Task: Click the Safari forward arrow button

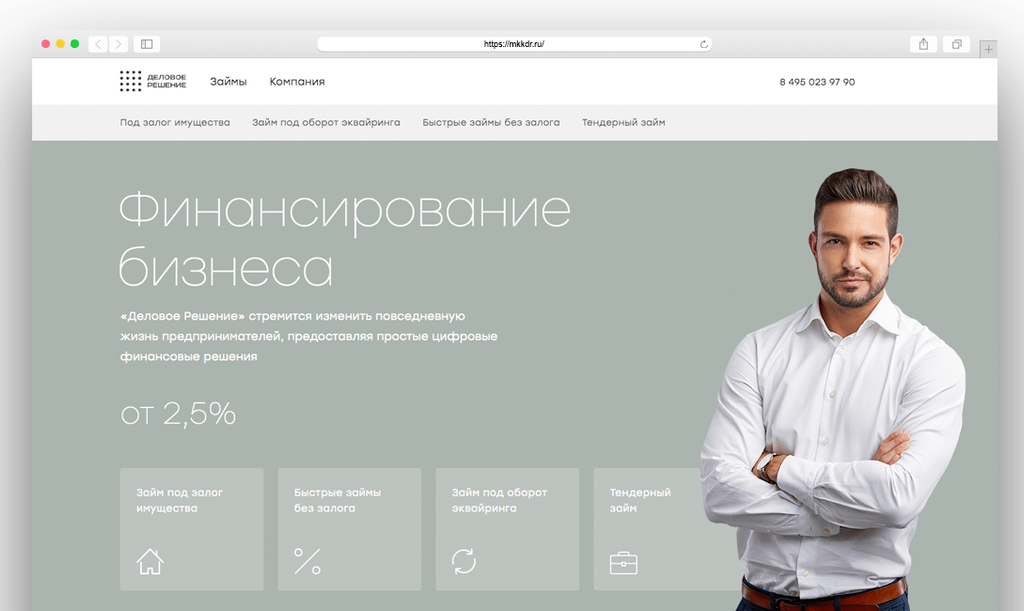Action: tap(118, 44)
